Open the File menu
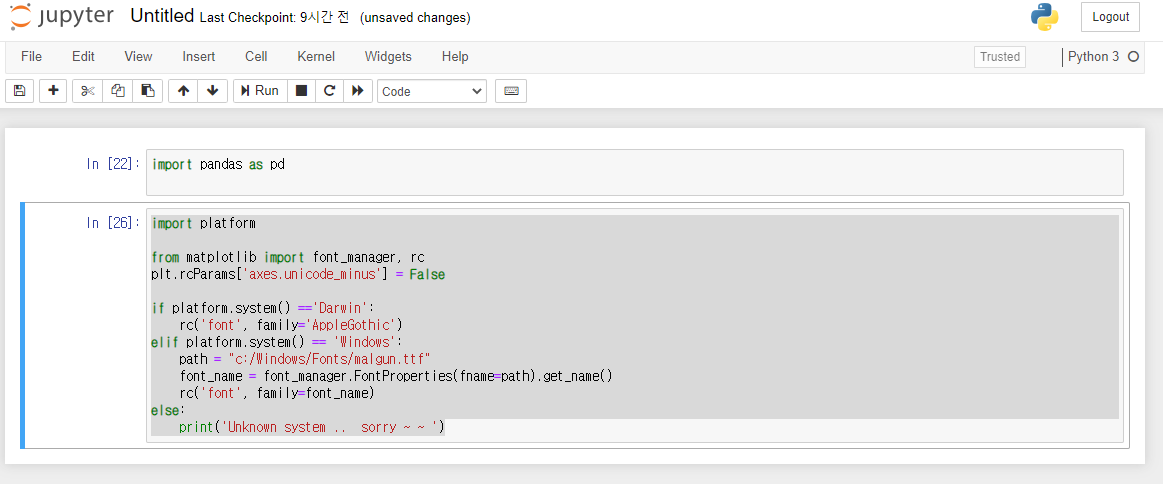This screenshot has width=1163, height=484. coord(31,56)
